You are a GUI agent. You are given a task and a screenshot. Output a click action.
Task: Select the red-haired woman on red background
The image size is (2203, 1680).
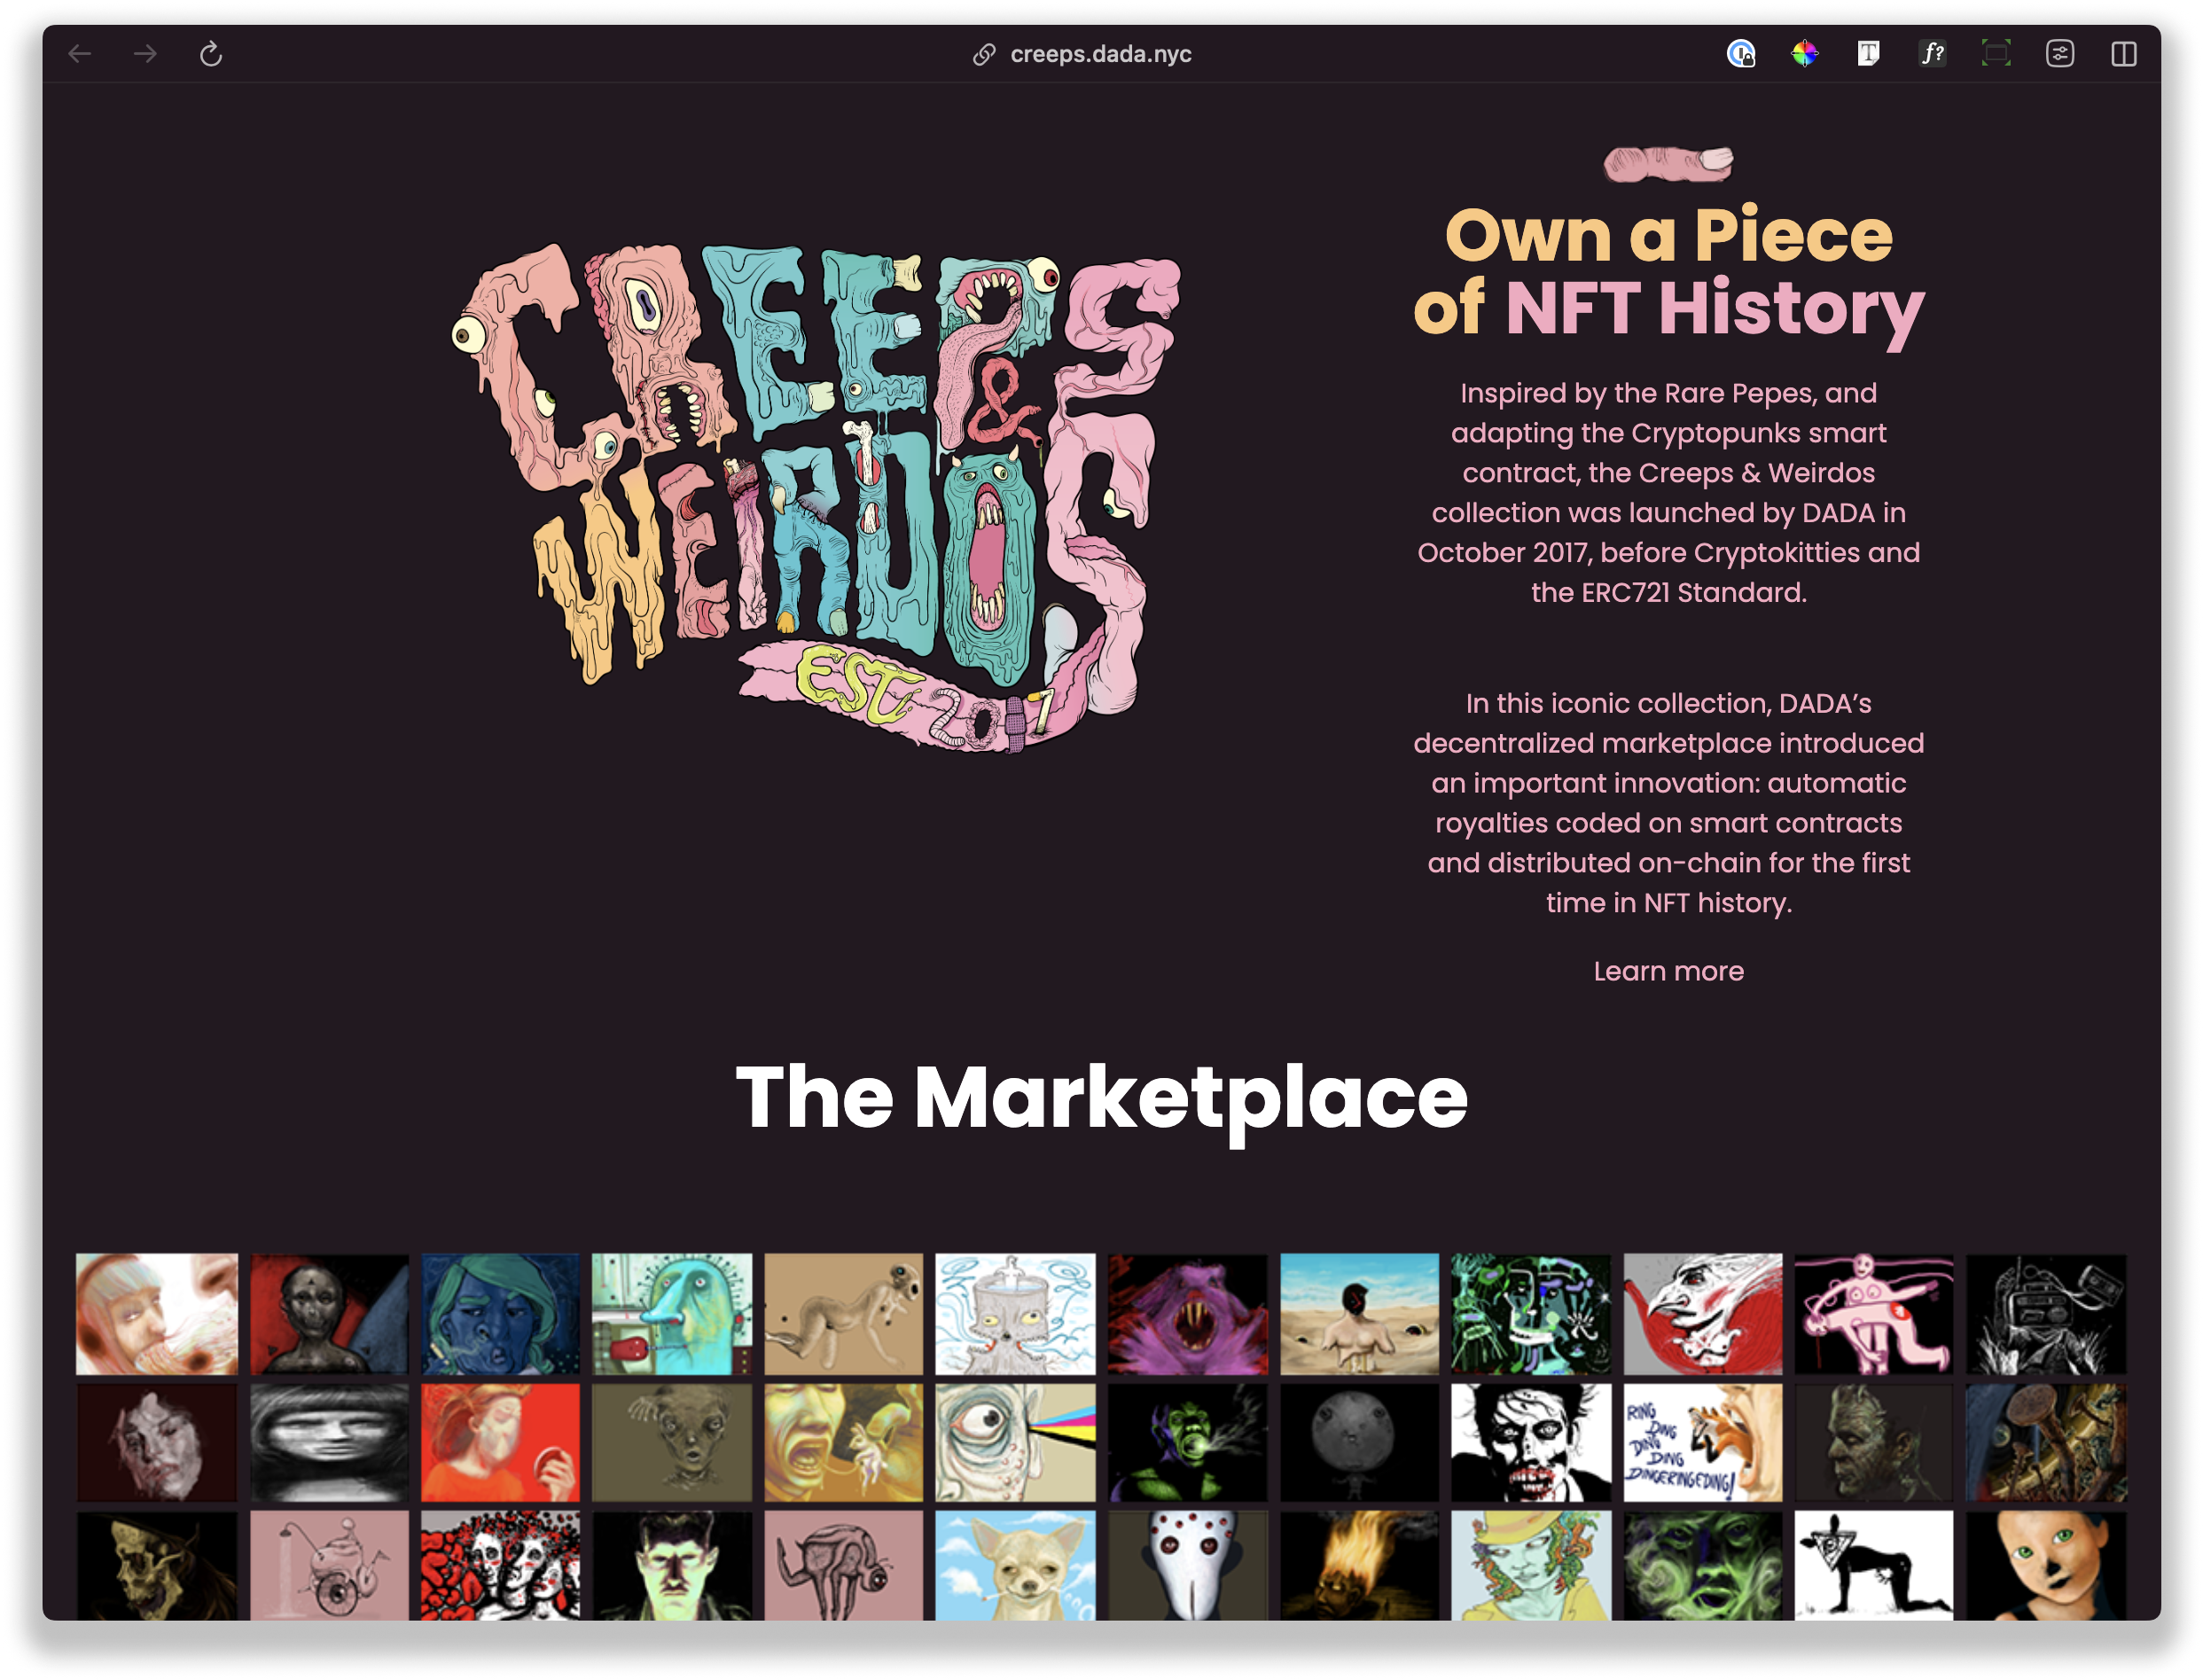[x=500, y=1442]
